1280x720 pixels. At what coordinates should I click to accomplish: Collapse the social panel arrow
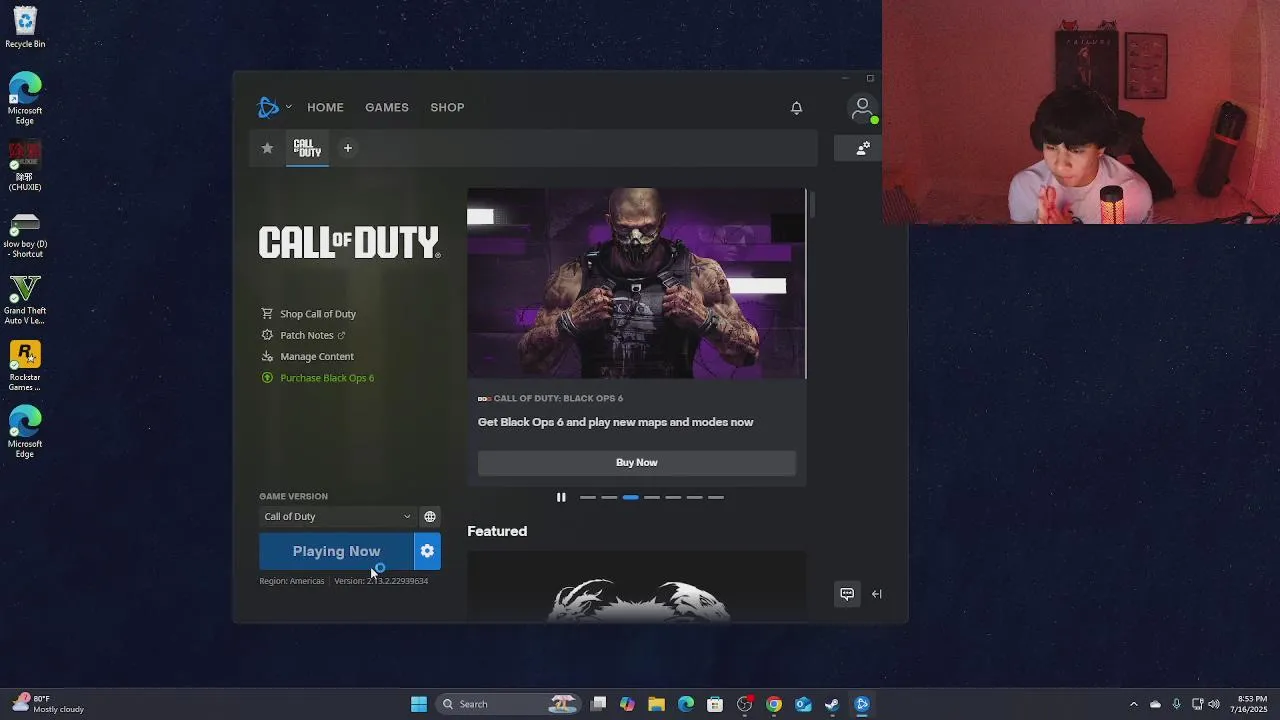pyautogui.click(x=877, y=594)
